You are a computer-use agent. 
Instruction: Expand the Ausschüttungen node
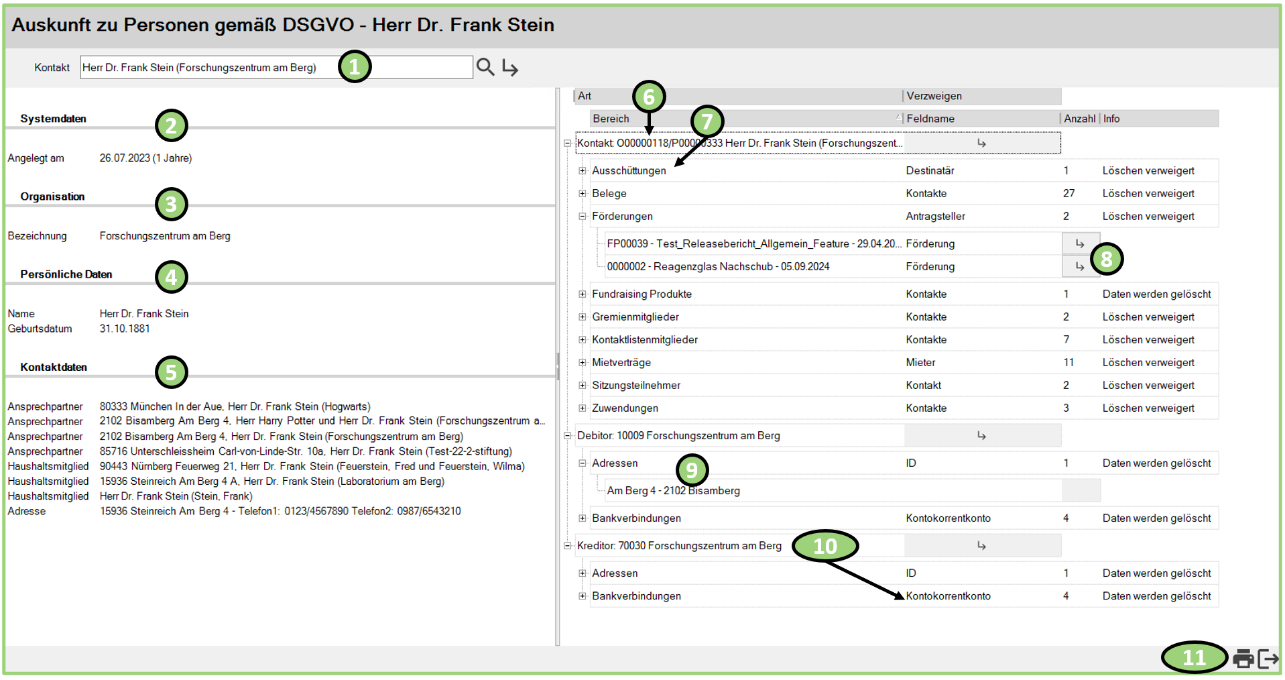[x=583, y=171]
